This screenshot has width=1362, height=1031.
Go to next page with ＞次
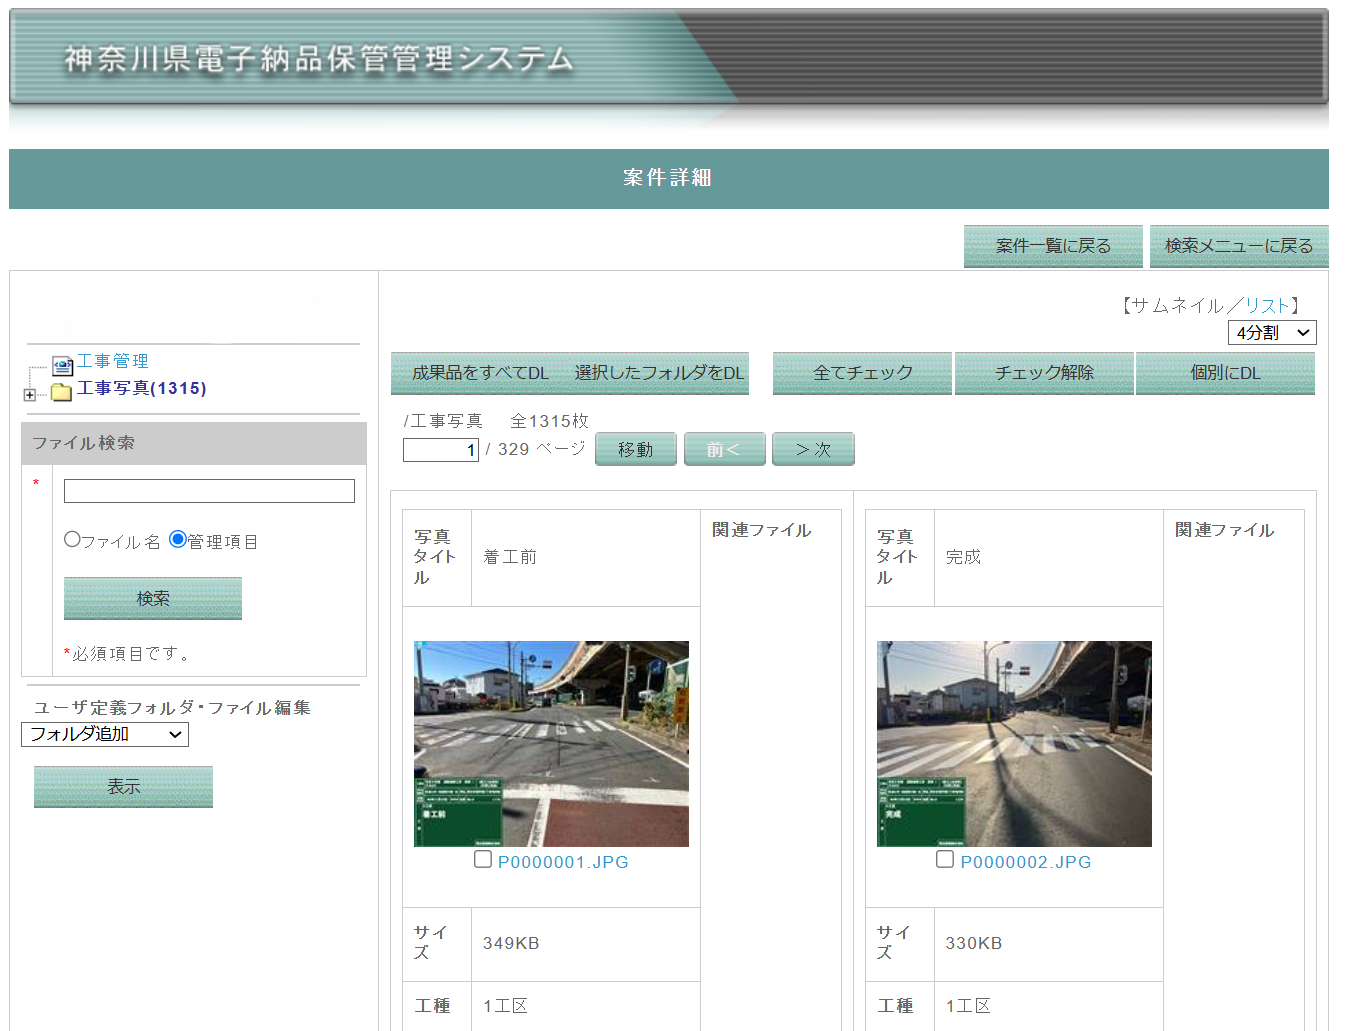[813, 450]
